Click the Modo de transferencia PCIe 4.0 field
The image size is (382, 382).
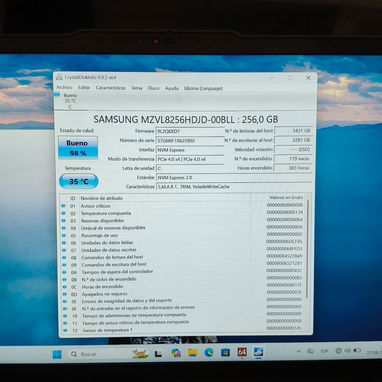190,159
